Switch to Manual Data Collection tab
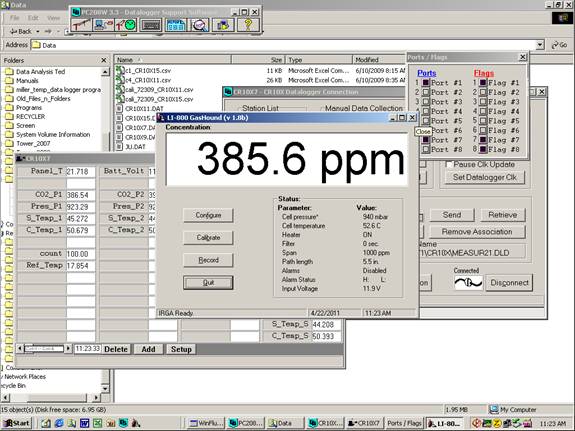Screen dimensions: 575x431 (364, 108)
